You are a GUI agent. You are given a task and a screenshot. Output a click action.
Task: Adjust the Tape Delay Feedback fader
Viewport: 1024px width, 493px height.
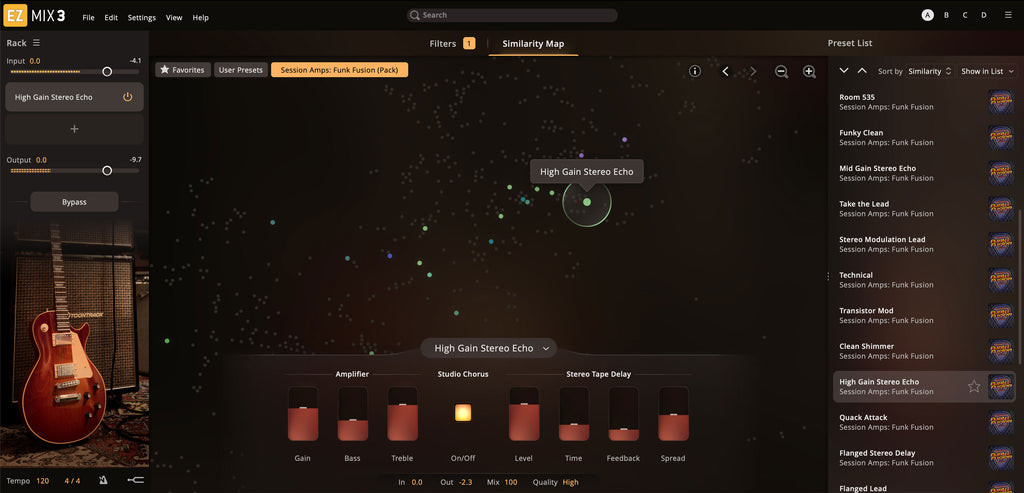624,413
